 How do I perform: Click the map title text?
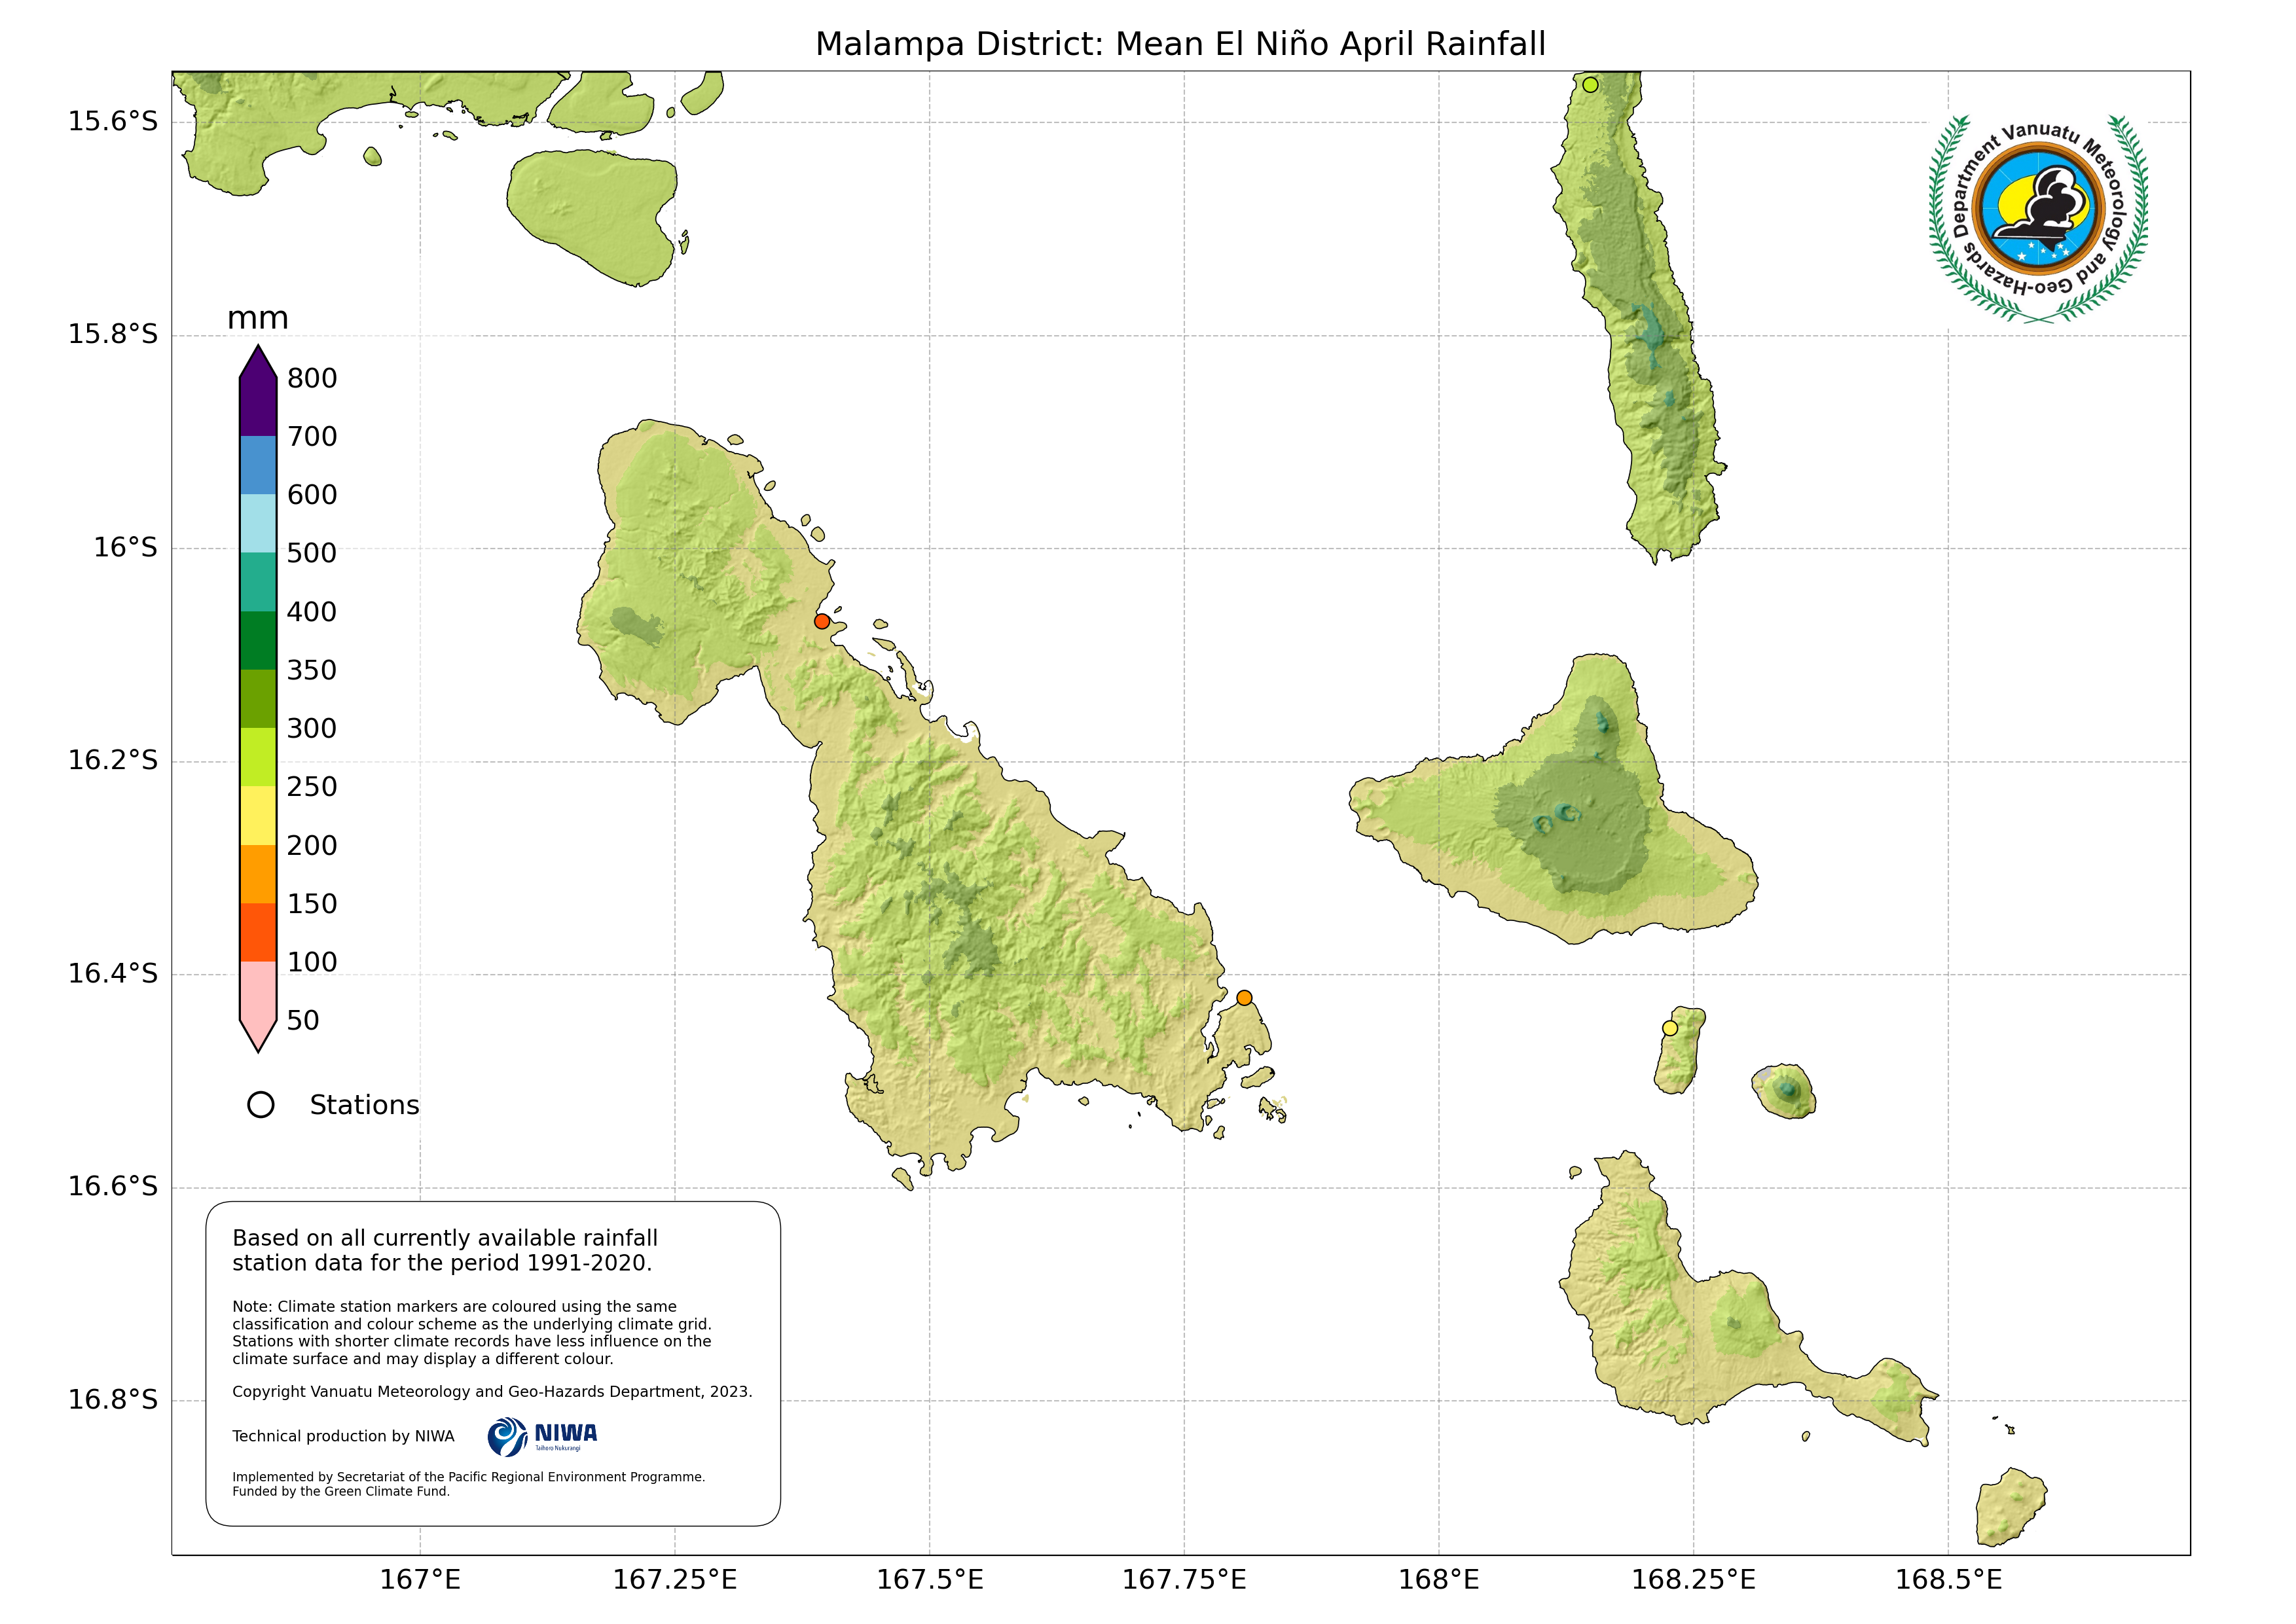1180,44
